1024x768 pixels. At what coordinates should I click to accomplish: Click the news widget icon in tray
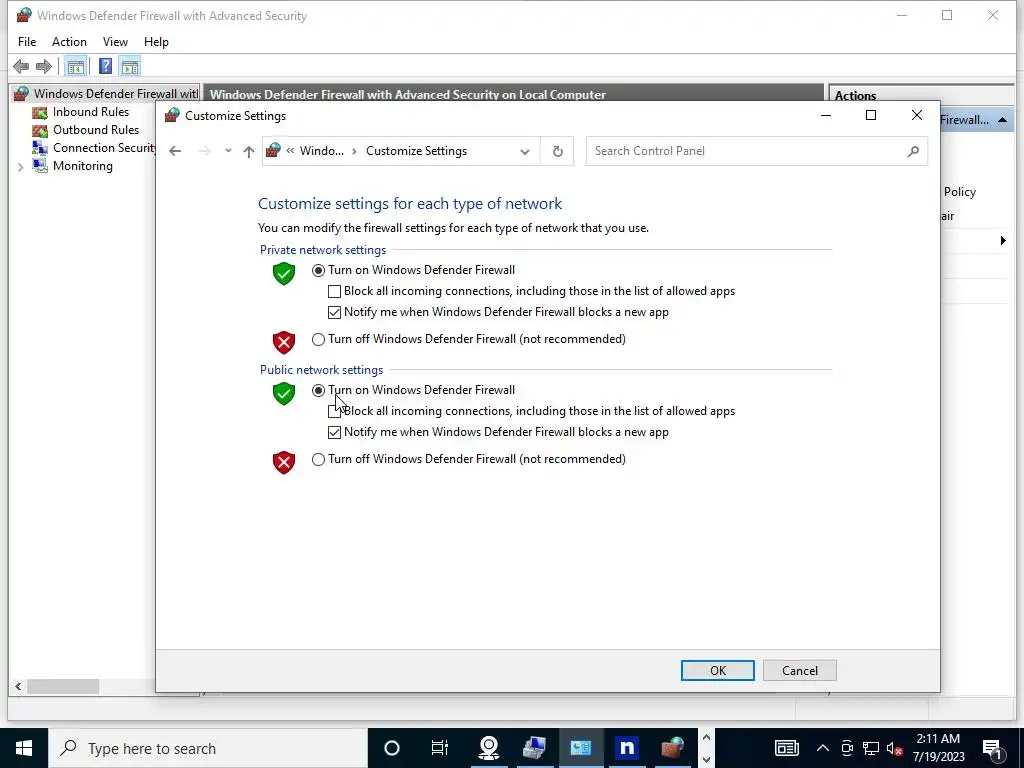(786, 748)
